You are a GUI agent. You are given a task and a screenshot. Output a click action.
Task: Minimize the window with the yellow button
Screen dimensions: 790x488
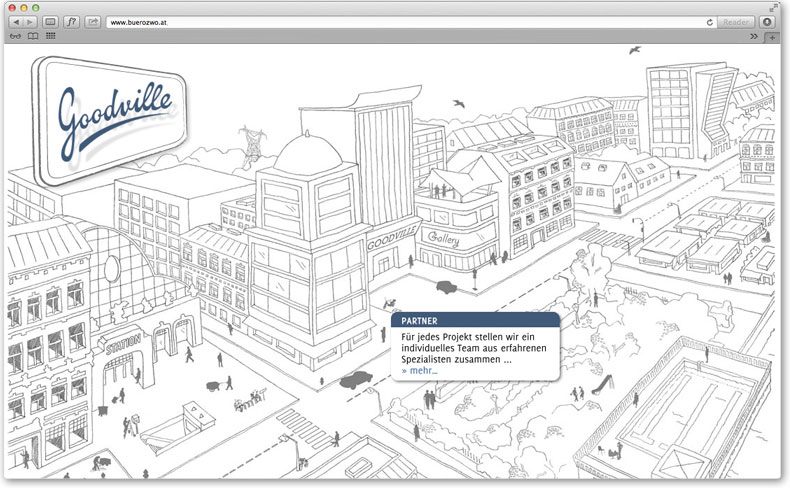[24, 8]
